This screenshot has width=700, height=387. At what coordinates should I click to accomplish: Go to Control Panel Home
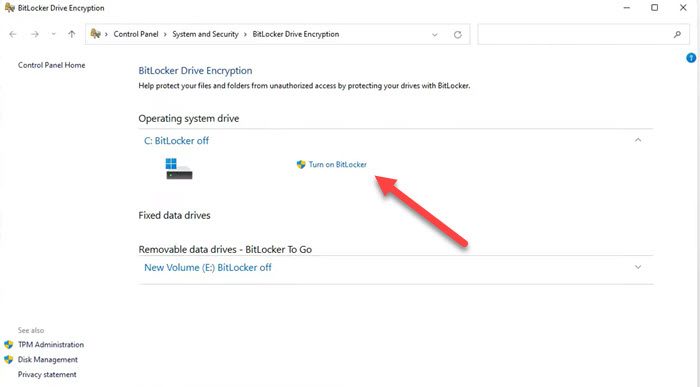(x=51, y=65)
